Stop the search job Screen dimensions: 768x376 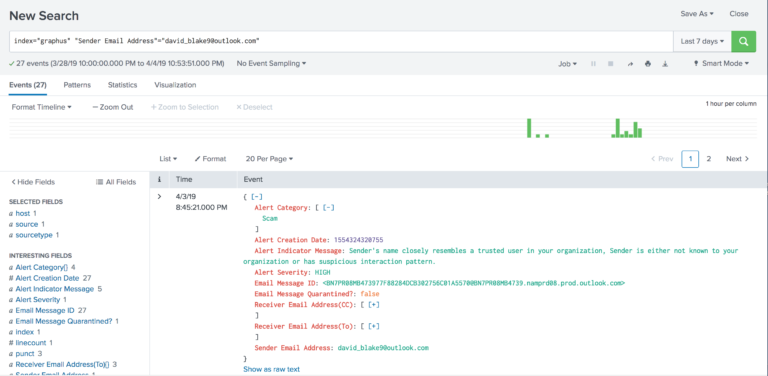point(610,64)
